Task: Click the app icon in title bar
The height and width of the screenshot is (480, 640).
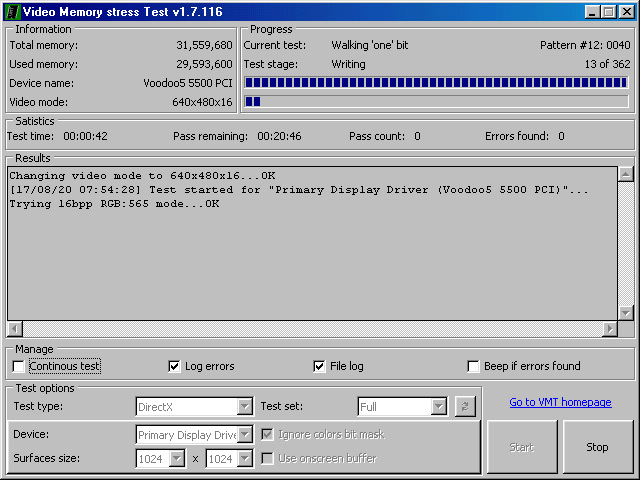Action: pos(12,11)
